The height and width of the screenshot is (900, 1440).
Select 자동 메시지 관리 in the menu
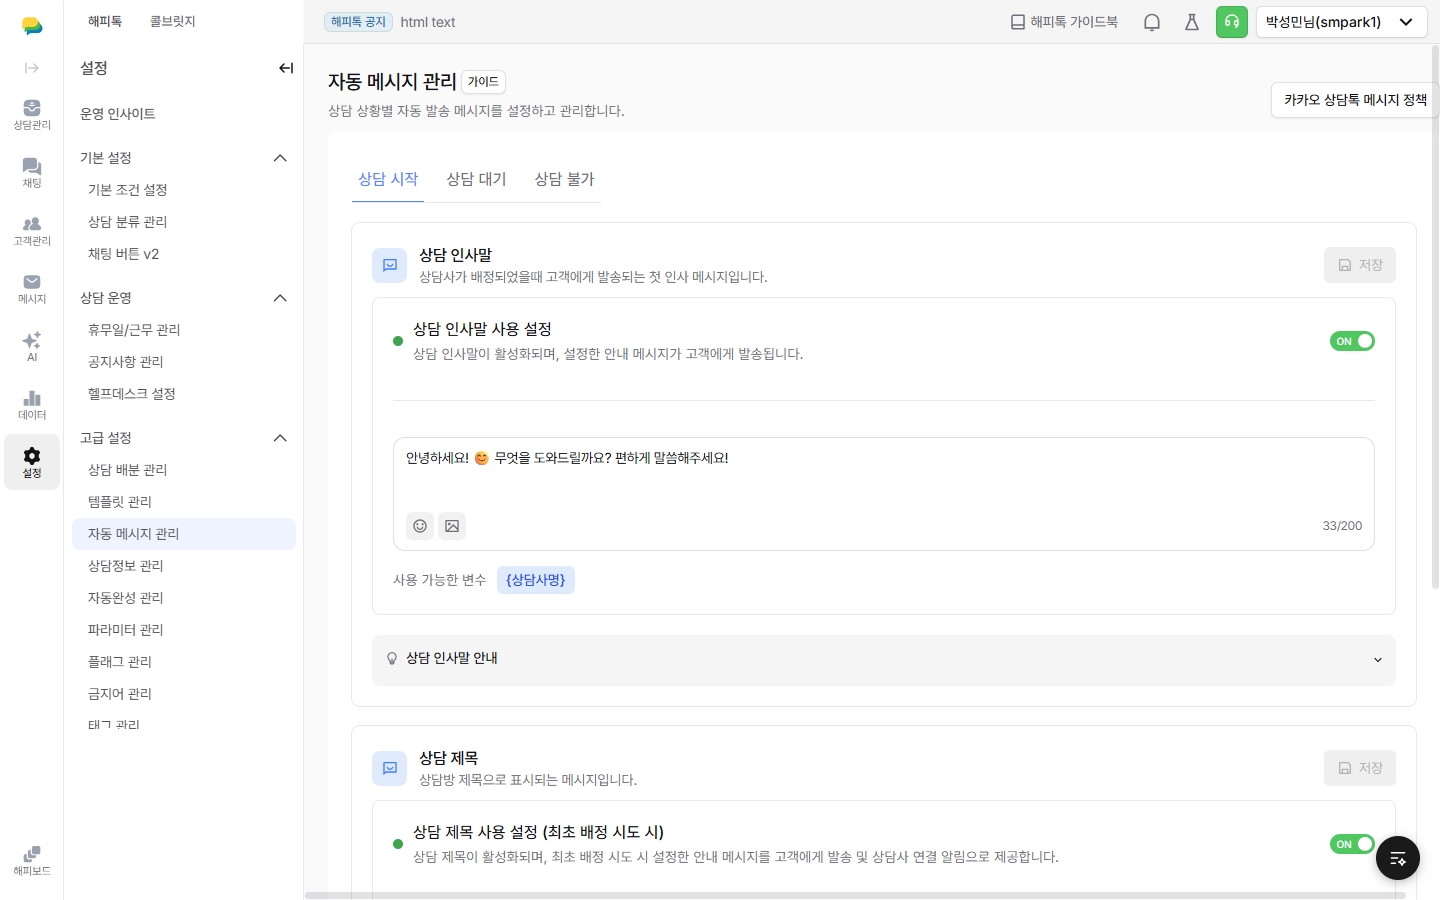click(x=184, y=534)
